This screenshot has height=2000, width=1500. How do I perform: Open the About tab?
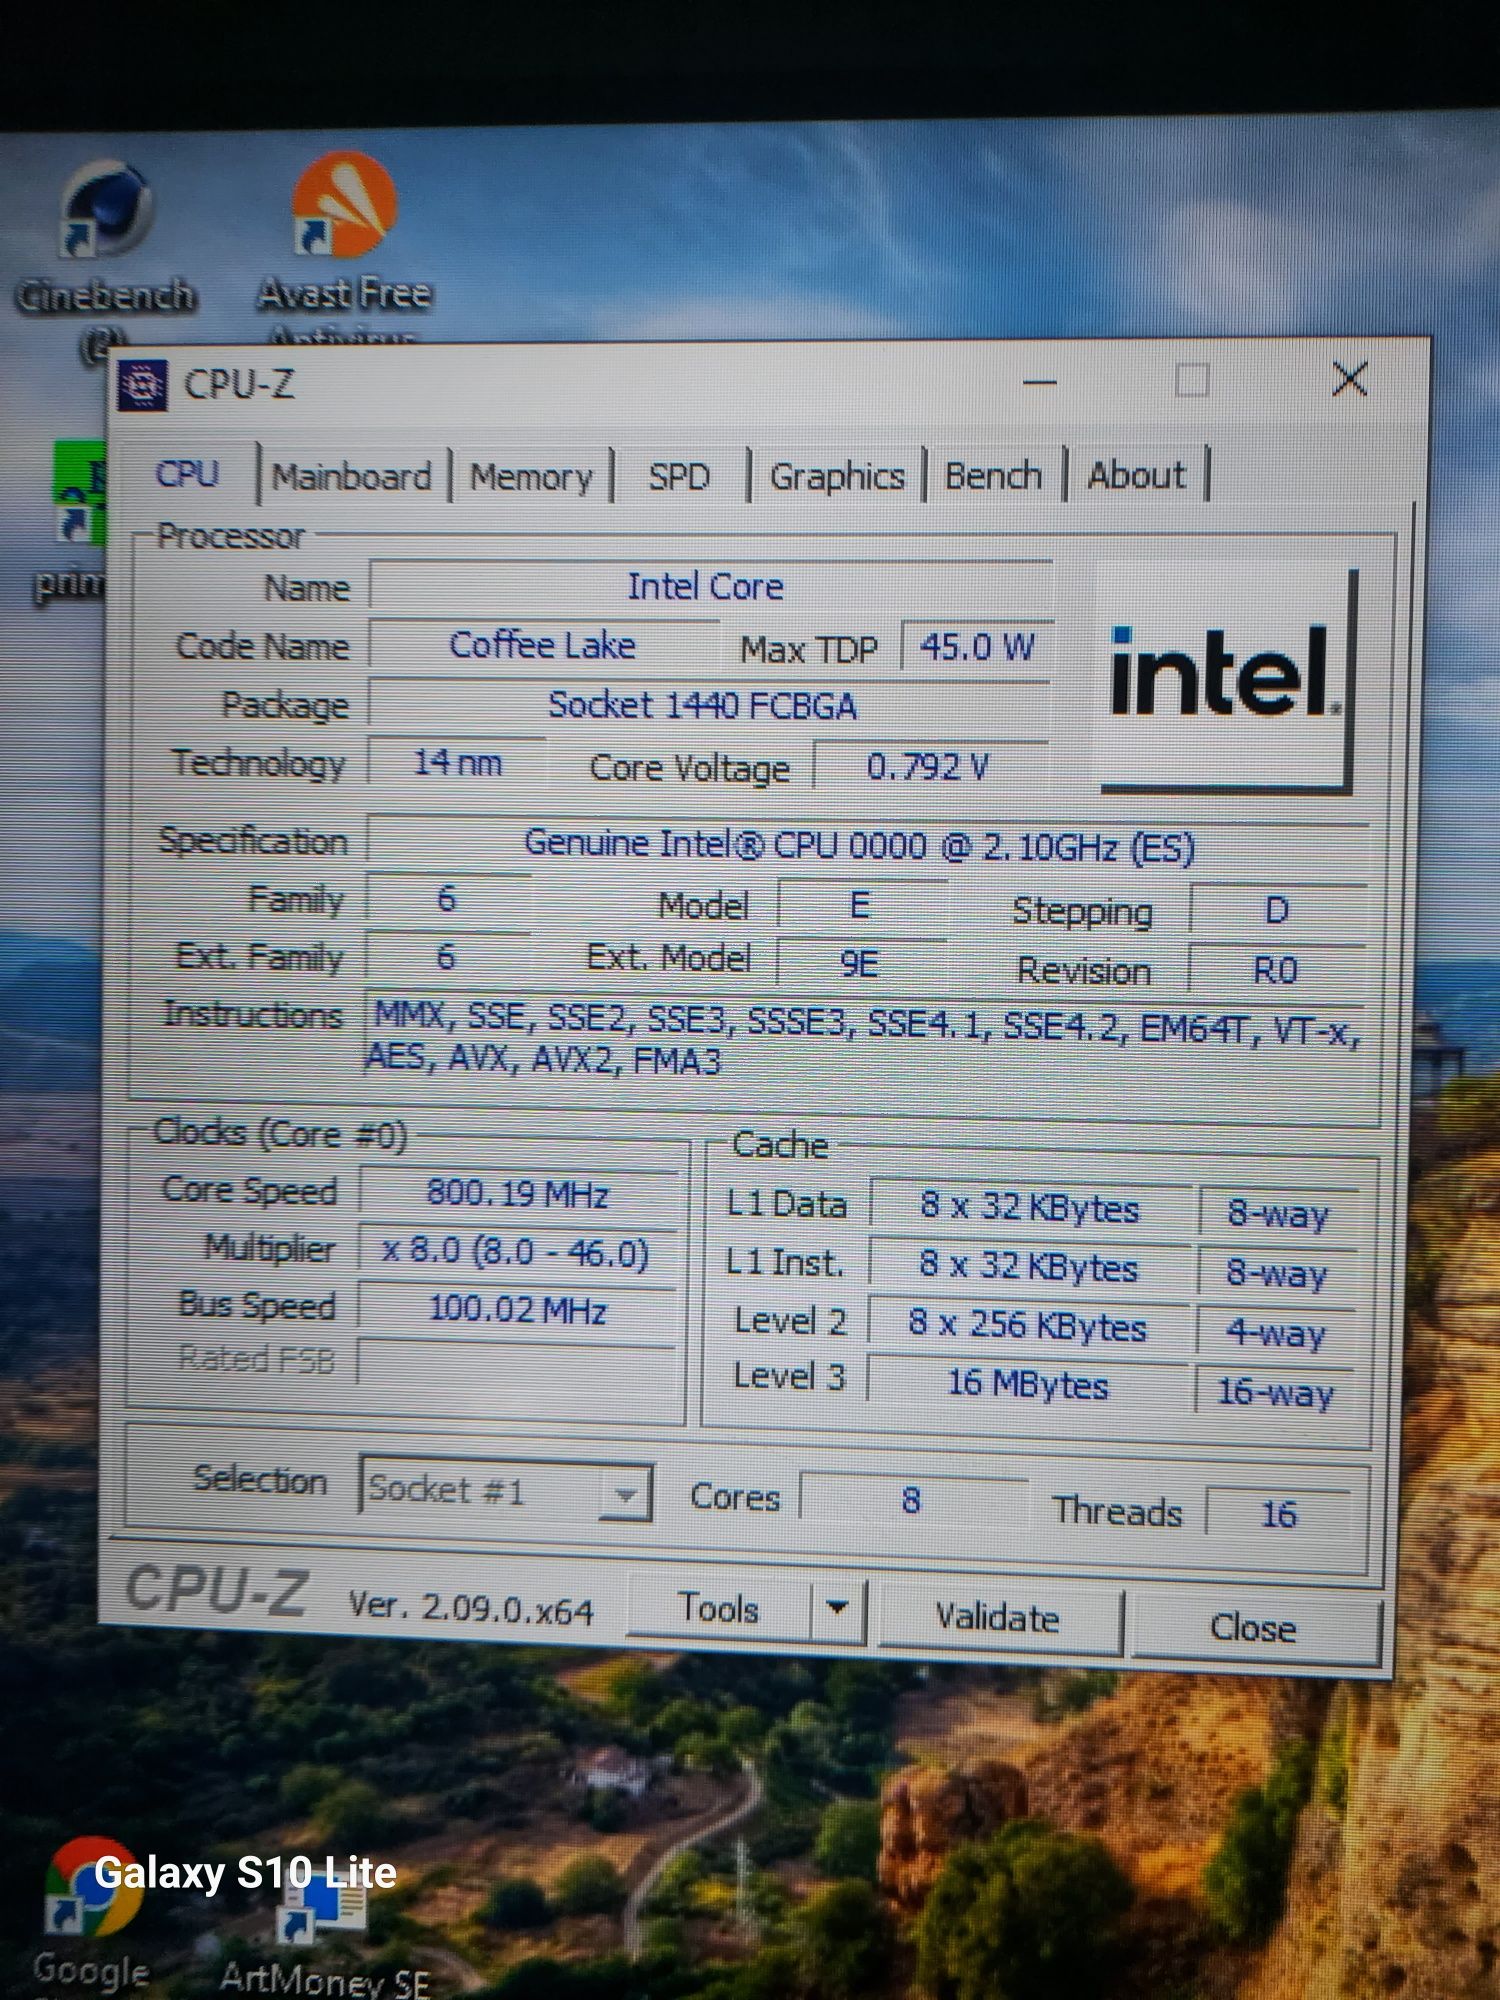point(1137,475)
